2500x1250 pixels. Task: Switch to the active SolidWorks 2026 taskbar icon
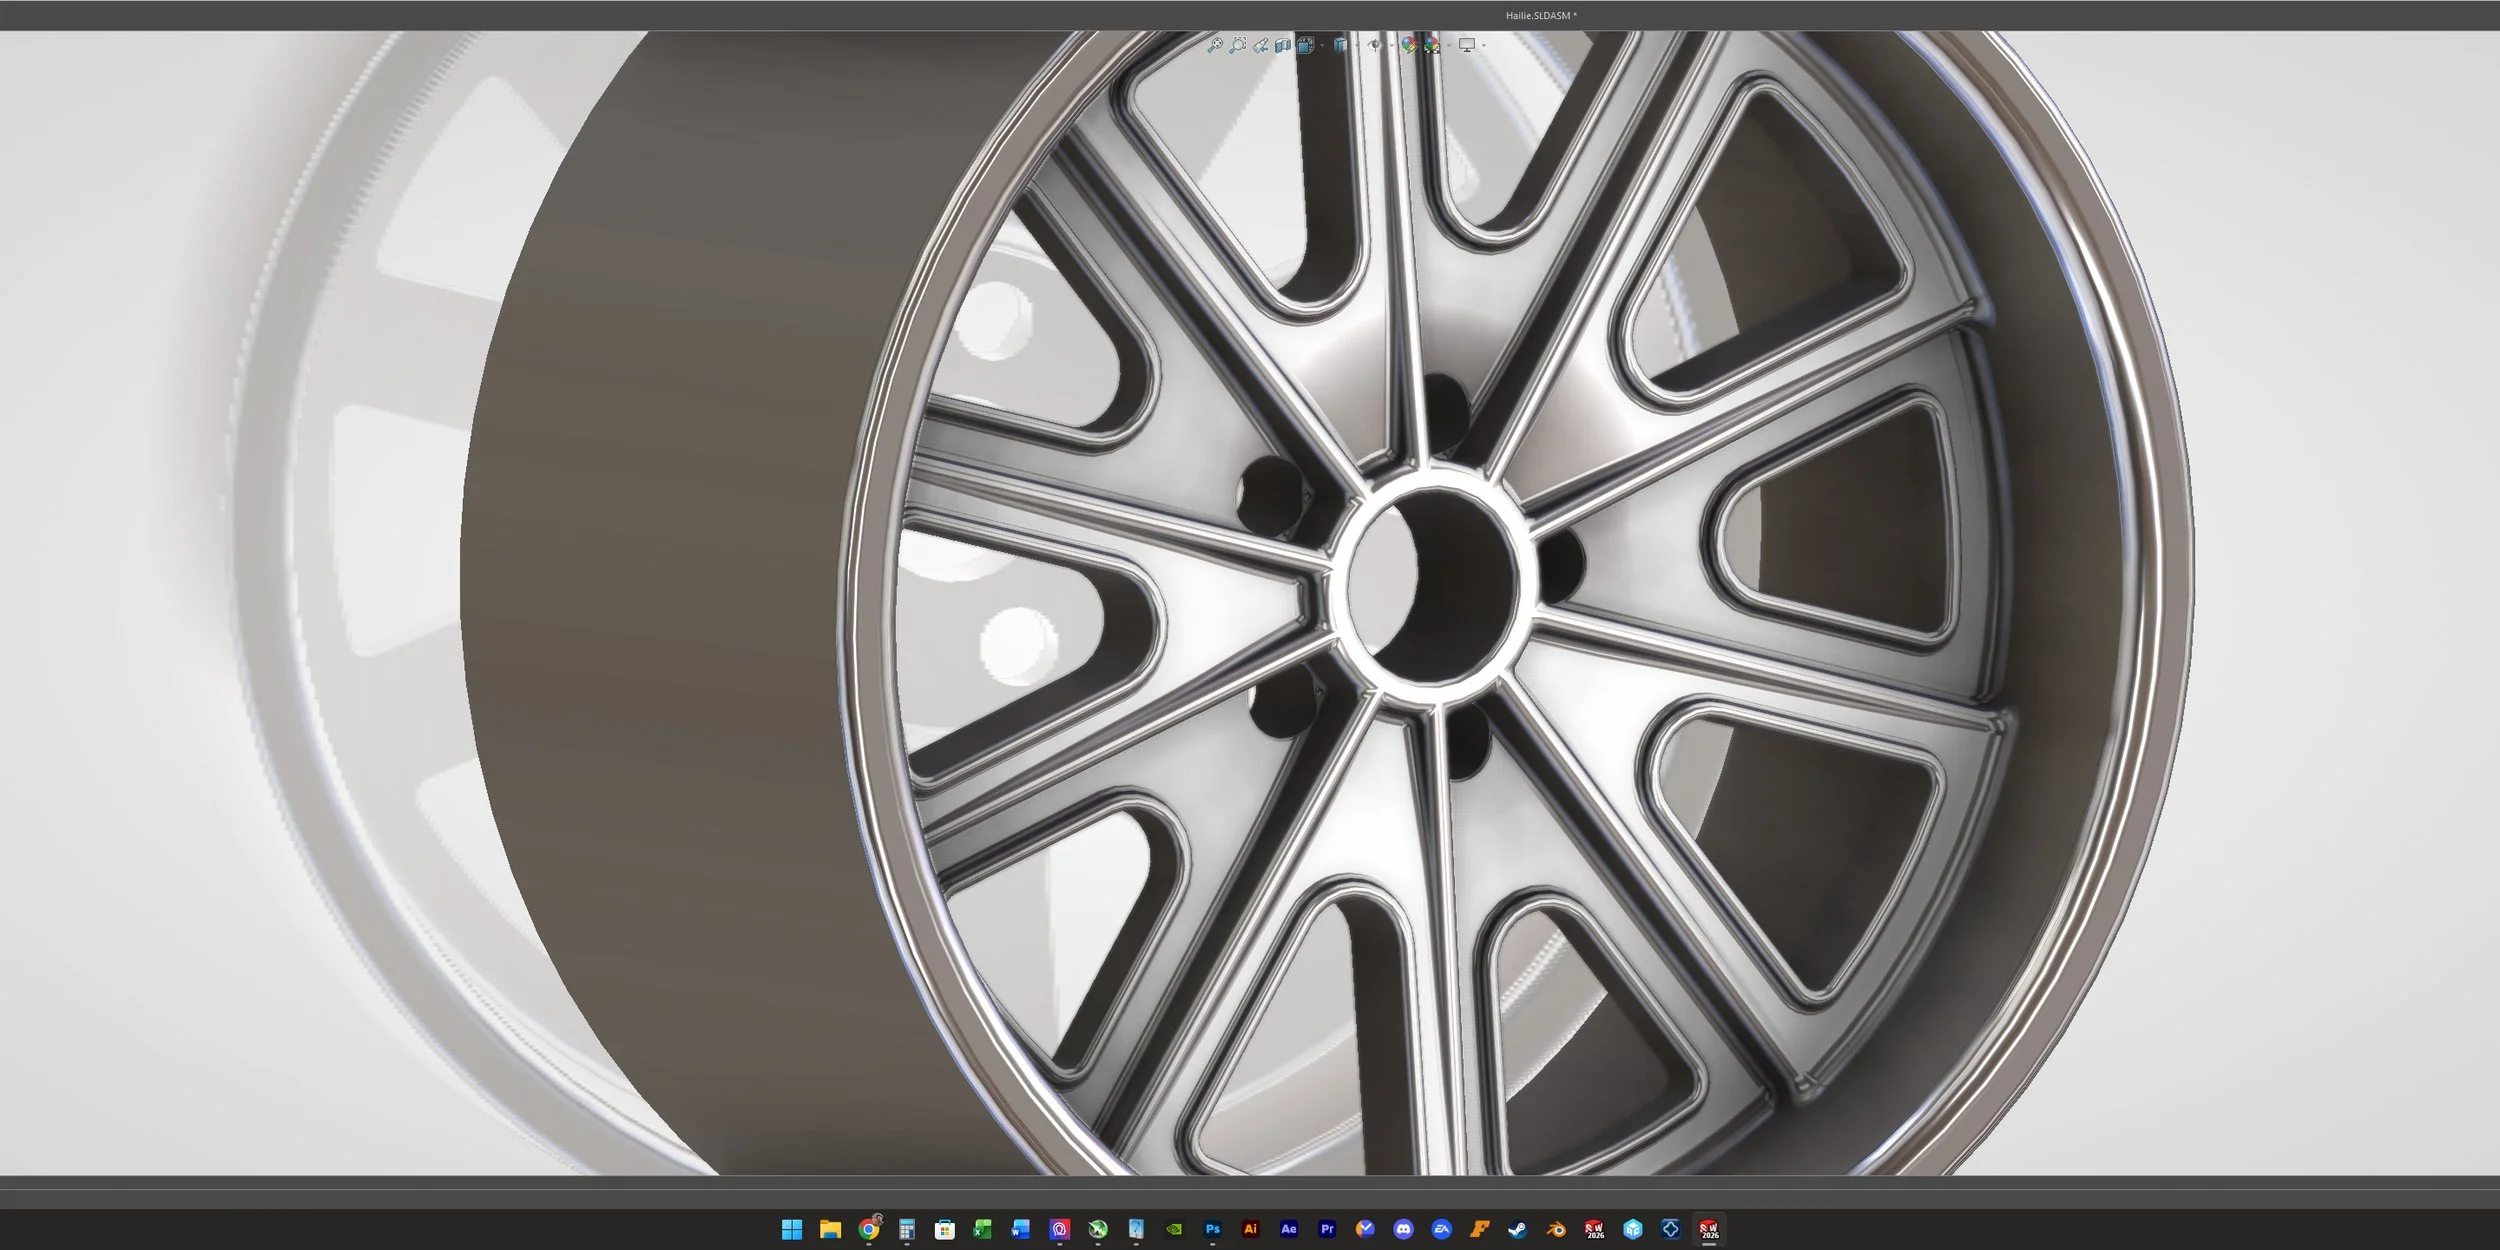(1709, 1229)
